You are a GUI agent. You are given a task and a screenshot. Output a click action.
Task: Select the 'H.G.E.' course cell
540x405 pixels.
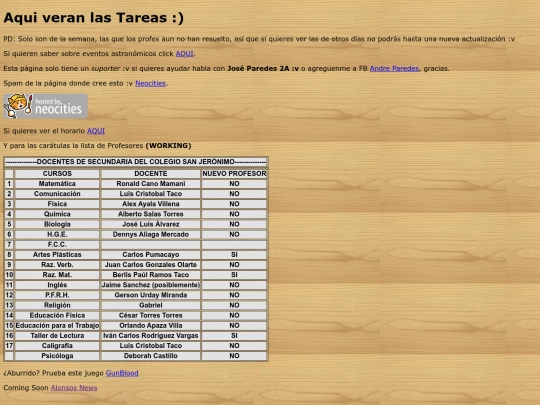(57, 234)
